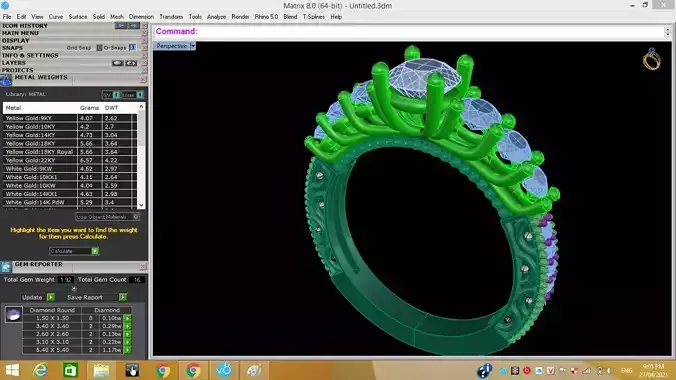Image resolution: width=676 pixels, height=380 pixels.
Task: Open the Solid menu
Action: click(99, 17)
